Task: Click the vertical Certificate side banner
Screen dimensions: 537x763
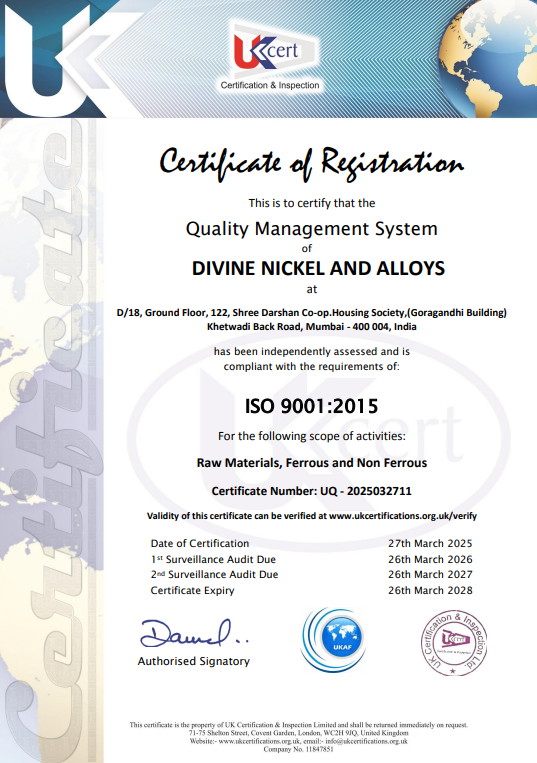Action: (51, 440)
